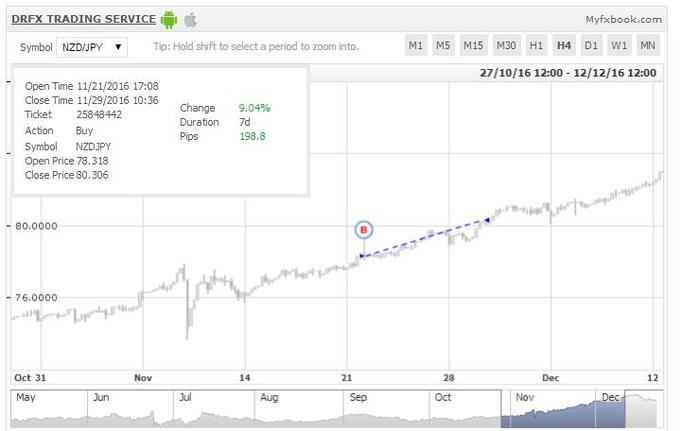Click the date range 27/10/16 12:00 - 12/12/16 12:00

[568, 73]
